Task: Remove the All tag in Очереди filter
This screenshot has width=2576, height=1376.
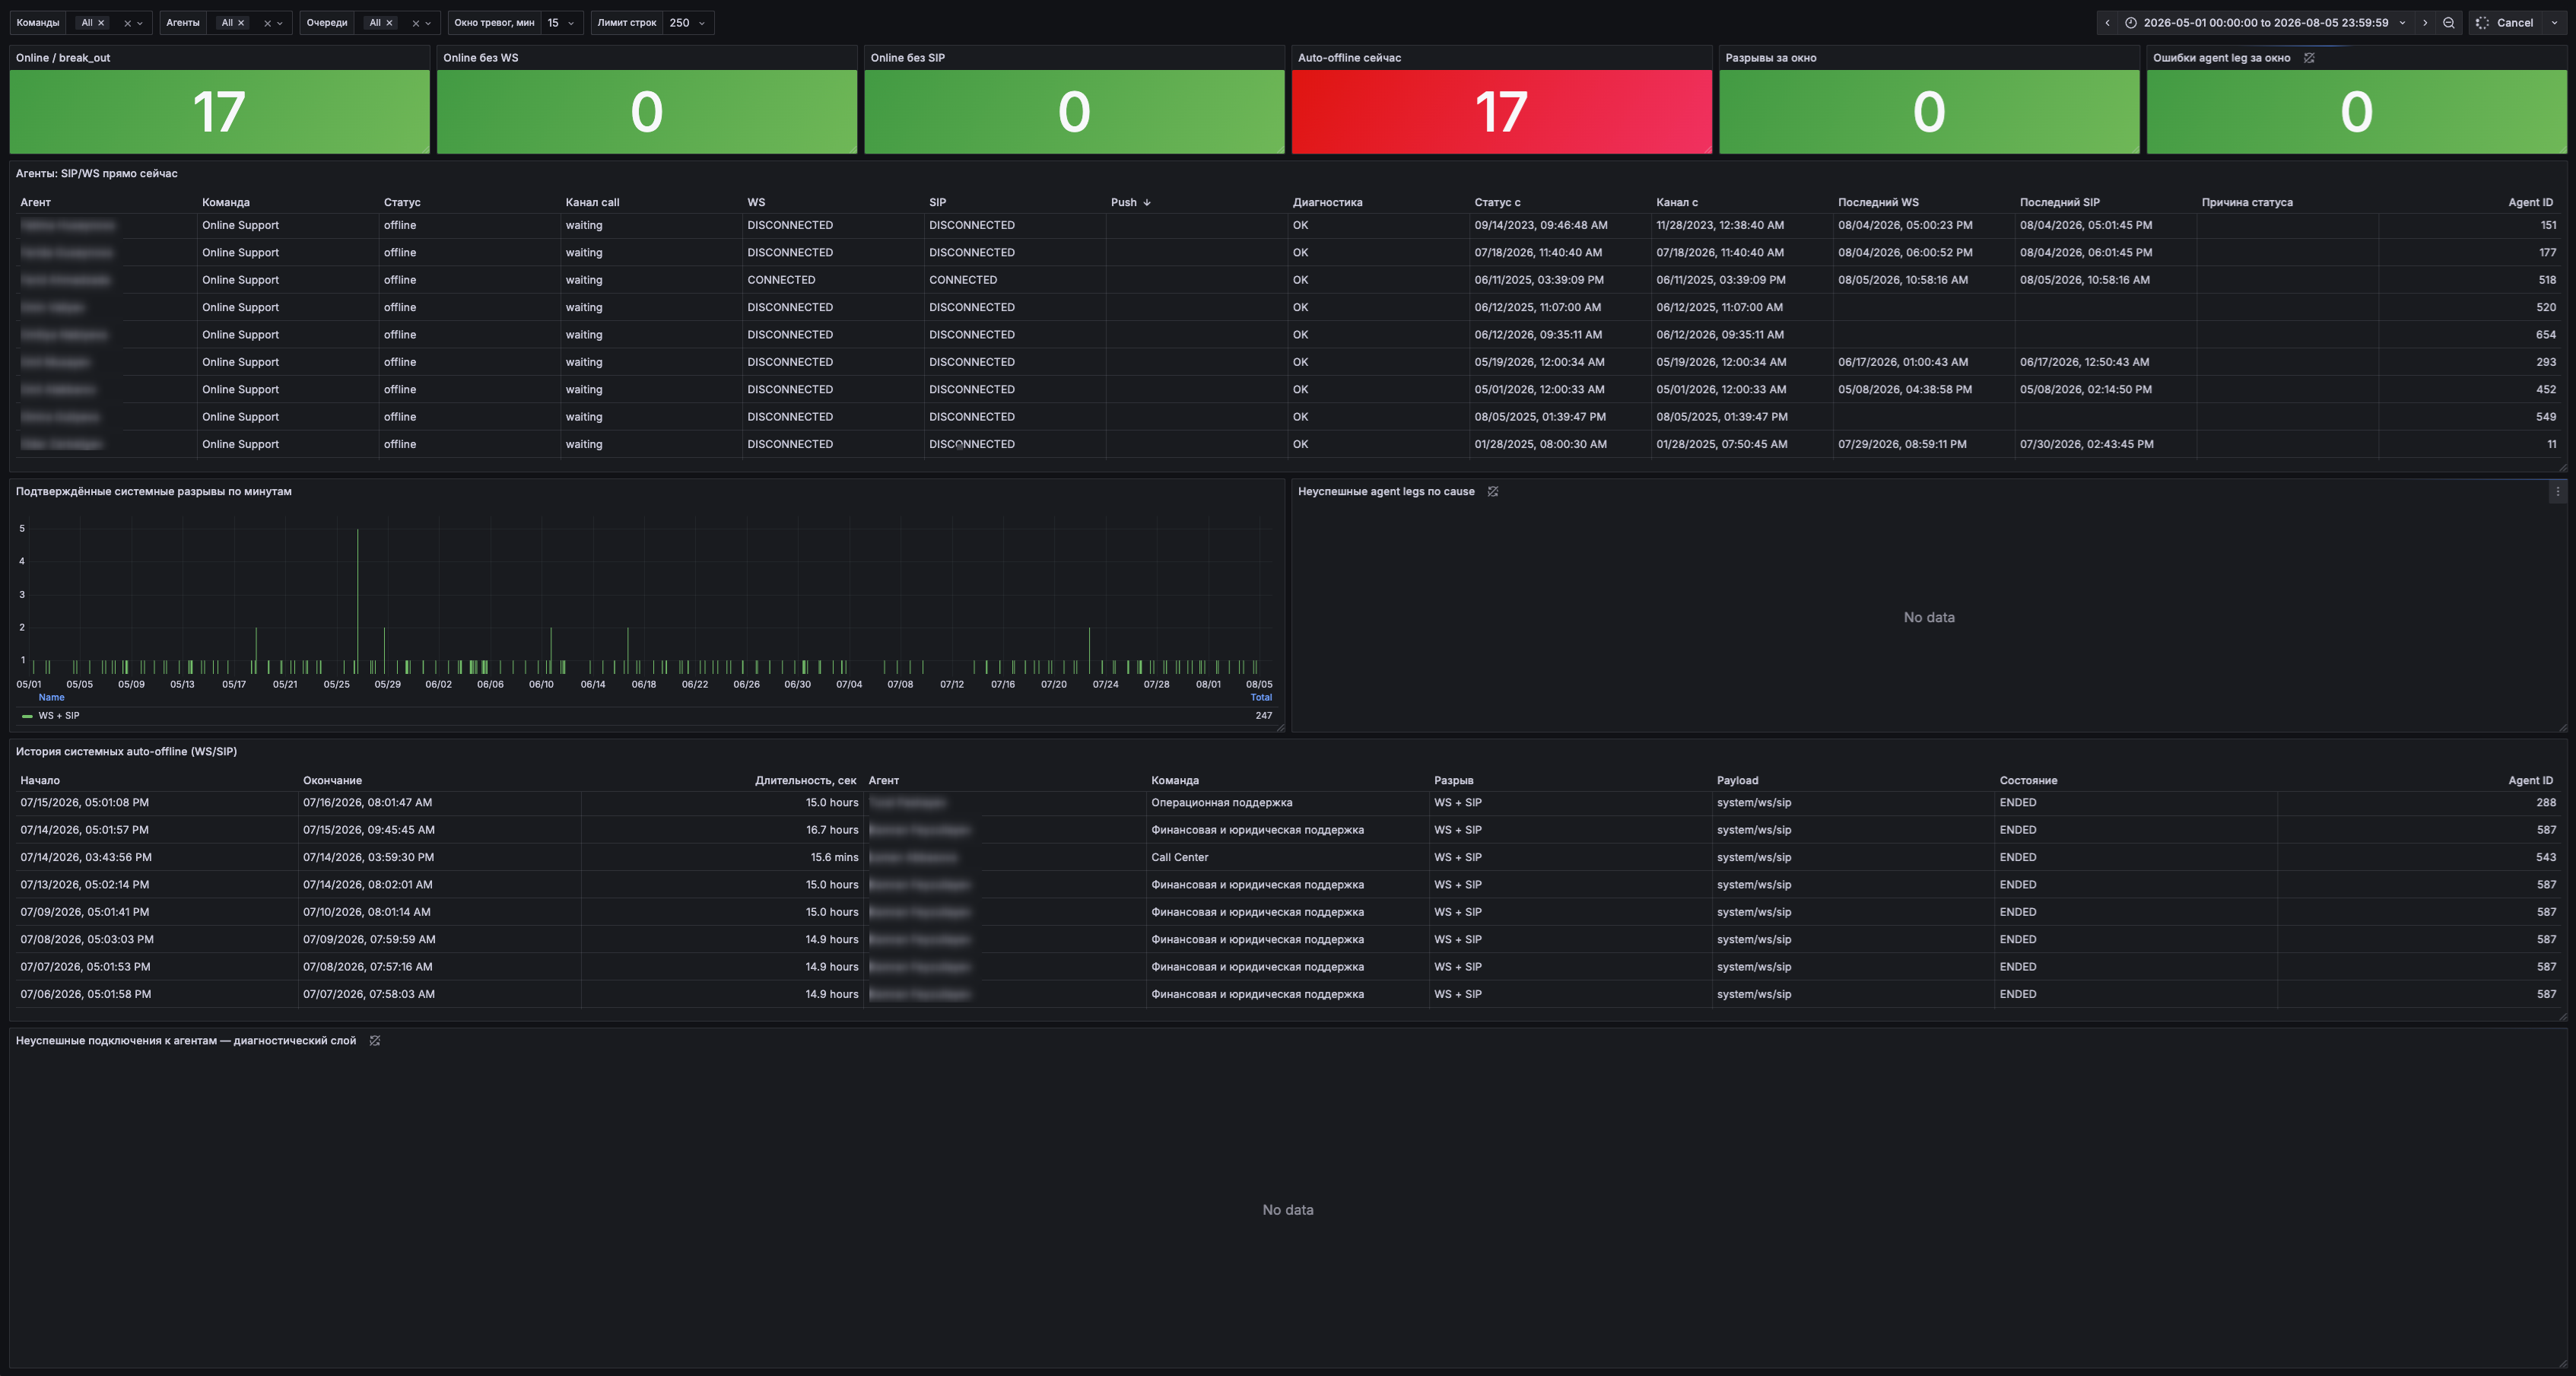Action: (x=389, y=23)
